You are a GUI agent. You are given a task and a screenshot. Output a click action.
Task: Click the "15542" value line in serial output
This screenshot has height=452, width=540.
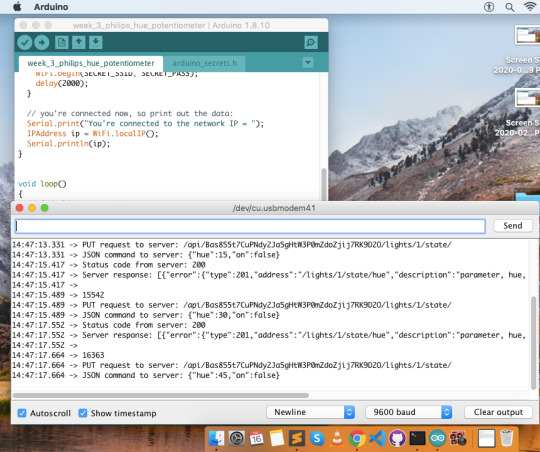pyautogui.click(x=93, y=295)
